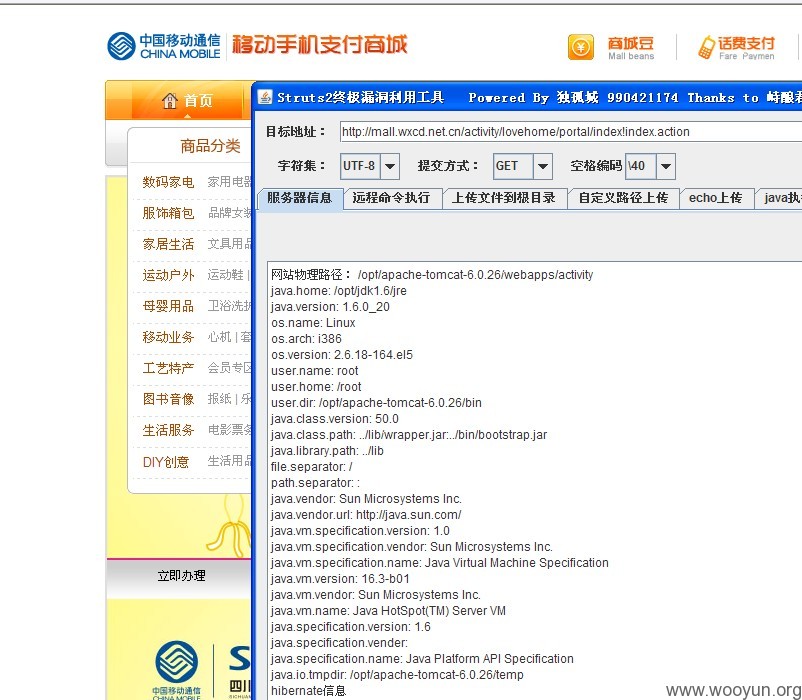
Task: Open the 自定义路径上传 tab
Action: (623, 198)
